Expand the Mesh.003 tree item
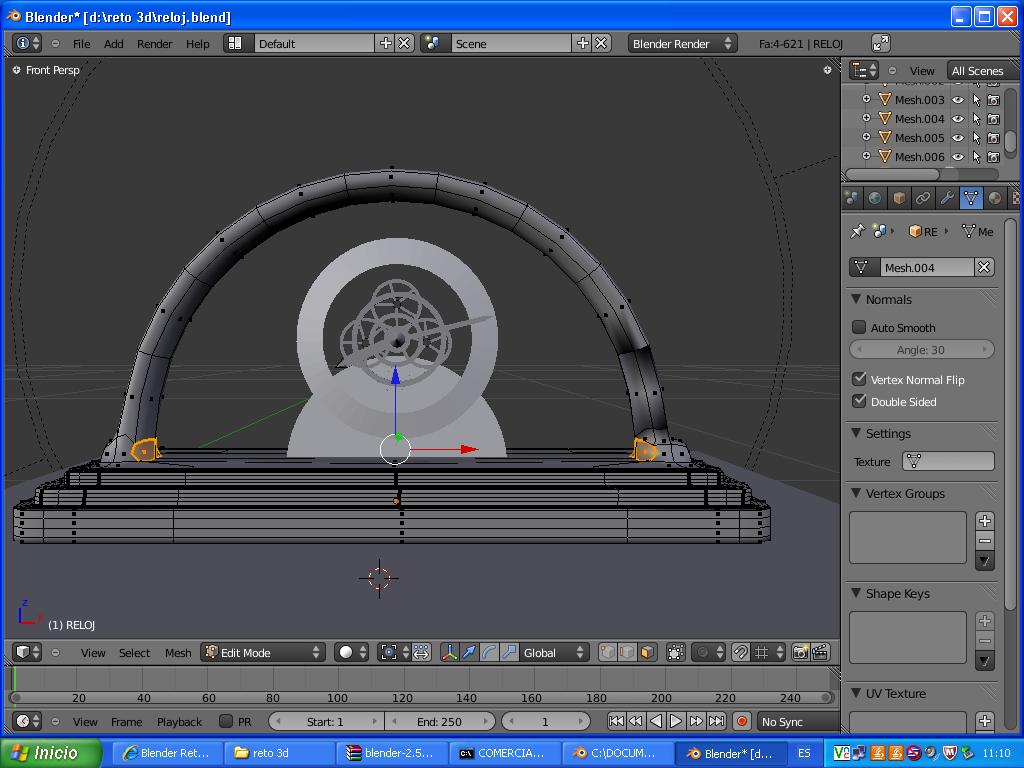This screenshot has height=768, width=1024. 866,99
